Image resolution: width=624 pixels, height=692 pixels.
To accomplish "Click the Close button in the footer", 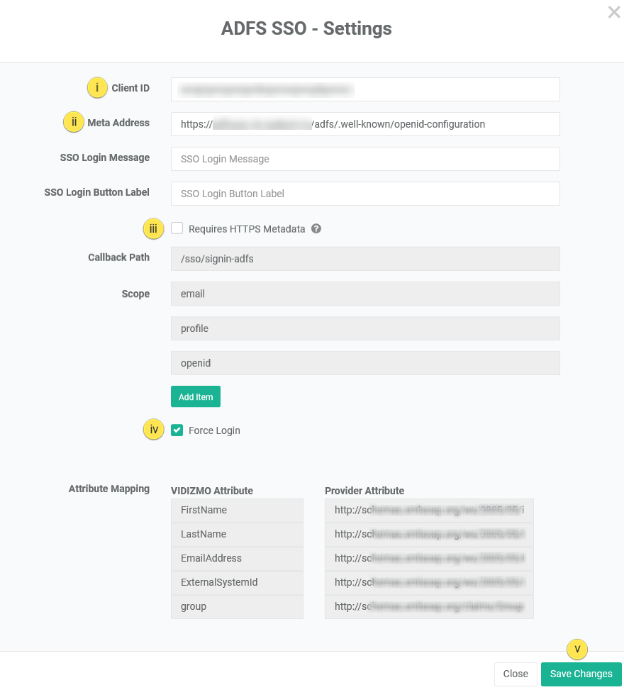I will 515,674.
